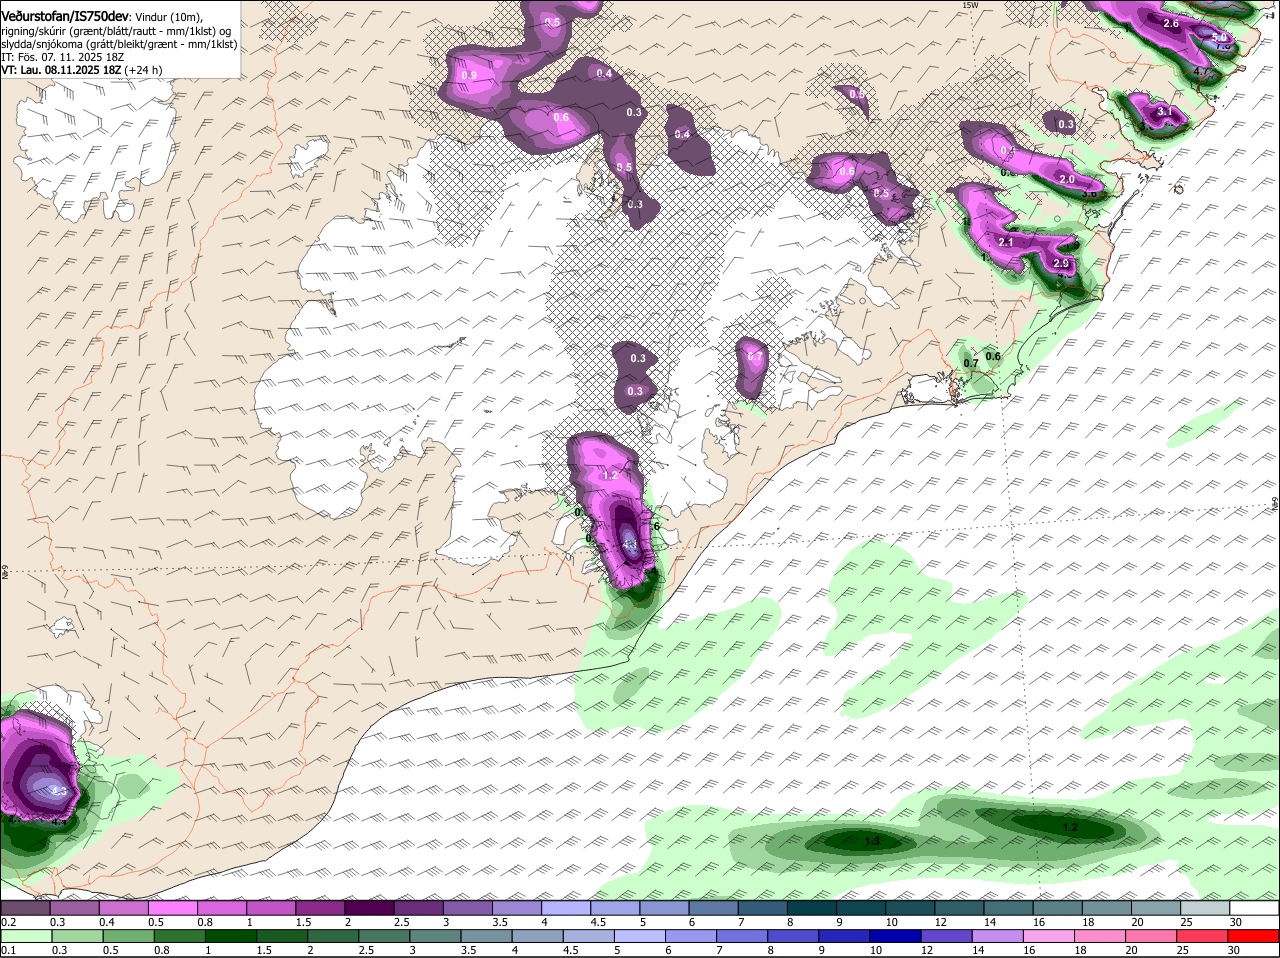Pick the dark purple 2–2.5 swatch on snow scale

point(370,909)
